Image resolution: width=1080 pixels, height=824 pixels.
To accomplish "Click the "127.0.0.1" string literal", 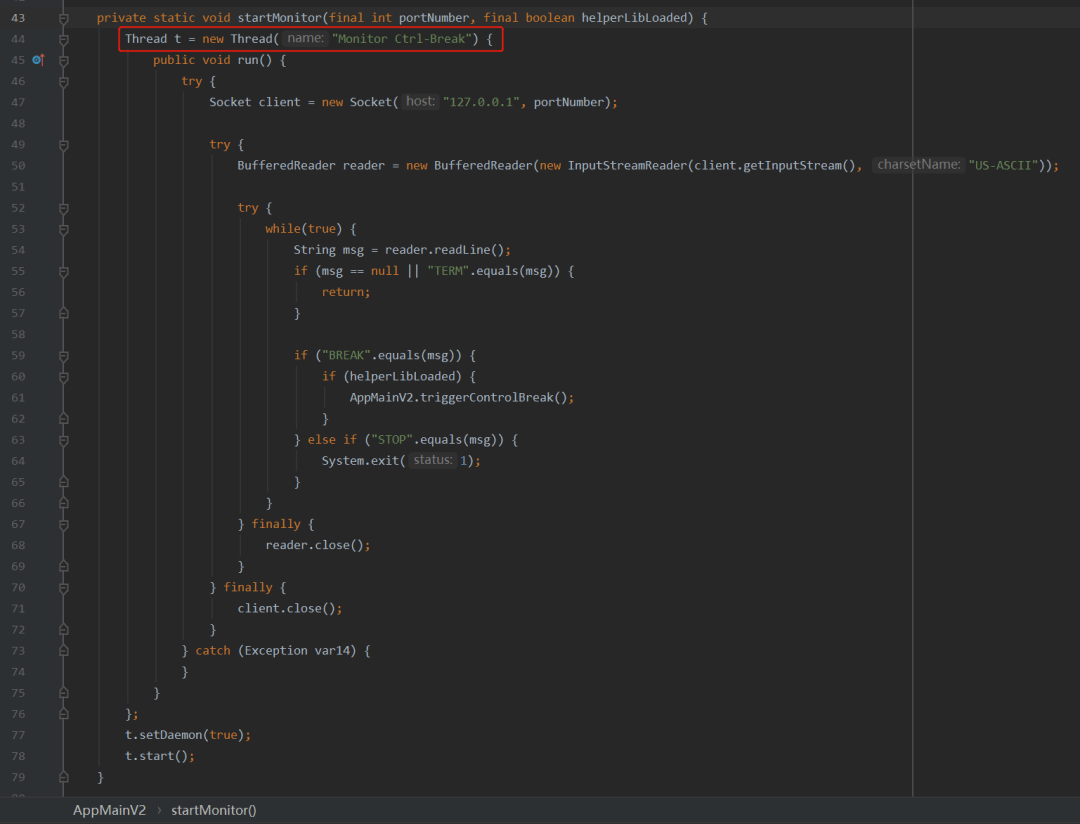I will [x=481, y=102].
